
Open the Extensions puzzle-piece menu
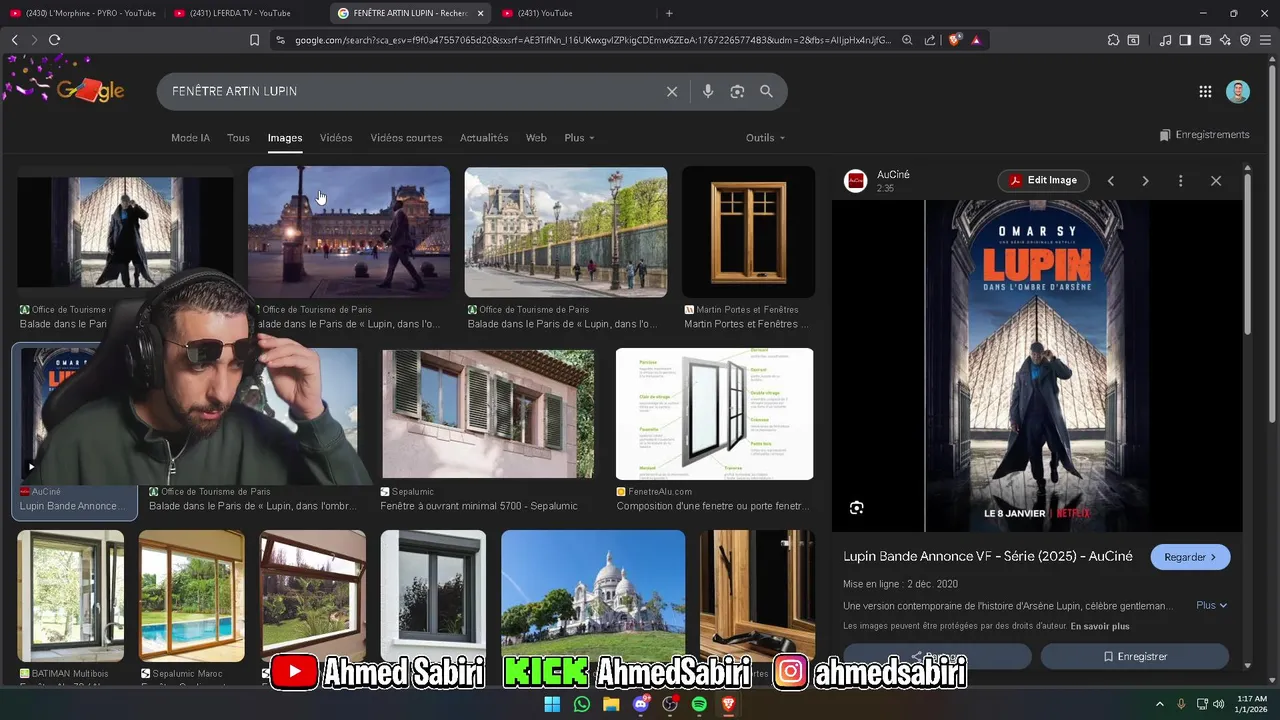1113,40
